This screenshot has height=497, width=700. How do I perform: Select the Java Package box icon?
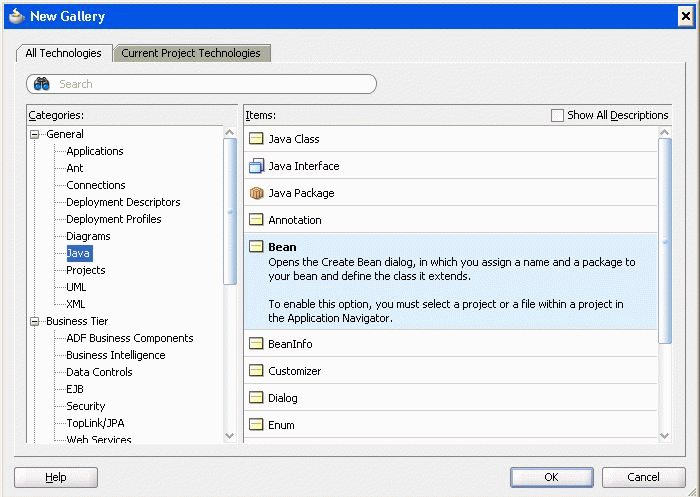(256, 193)
